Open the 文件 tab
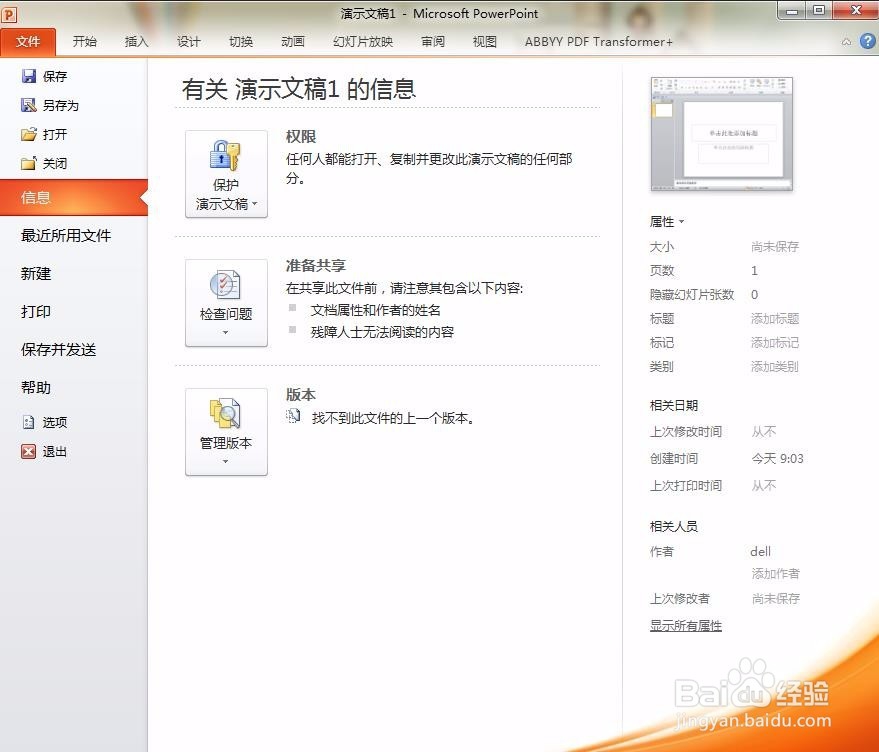 coord(28,41)
